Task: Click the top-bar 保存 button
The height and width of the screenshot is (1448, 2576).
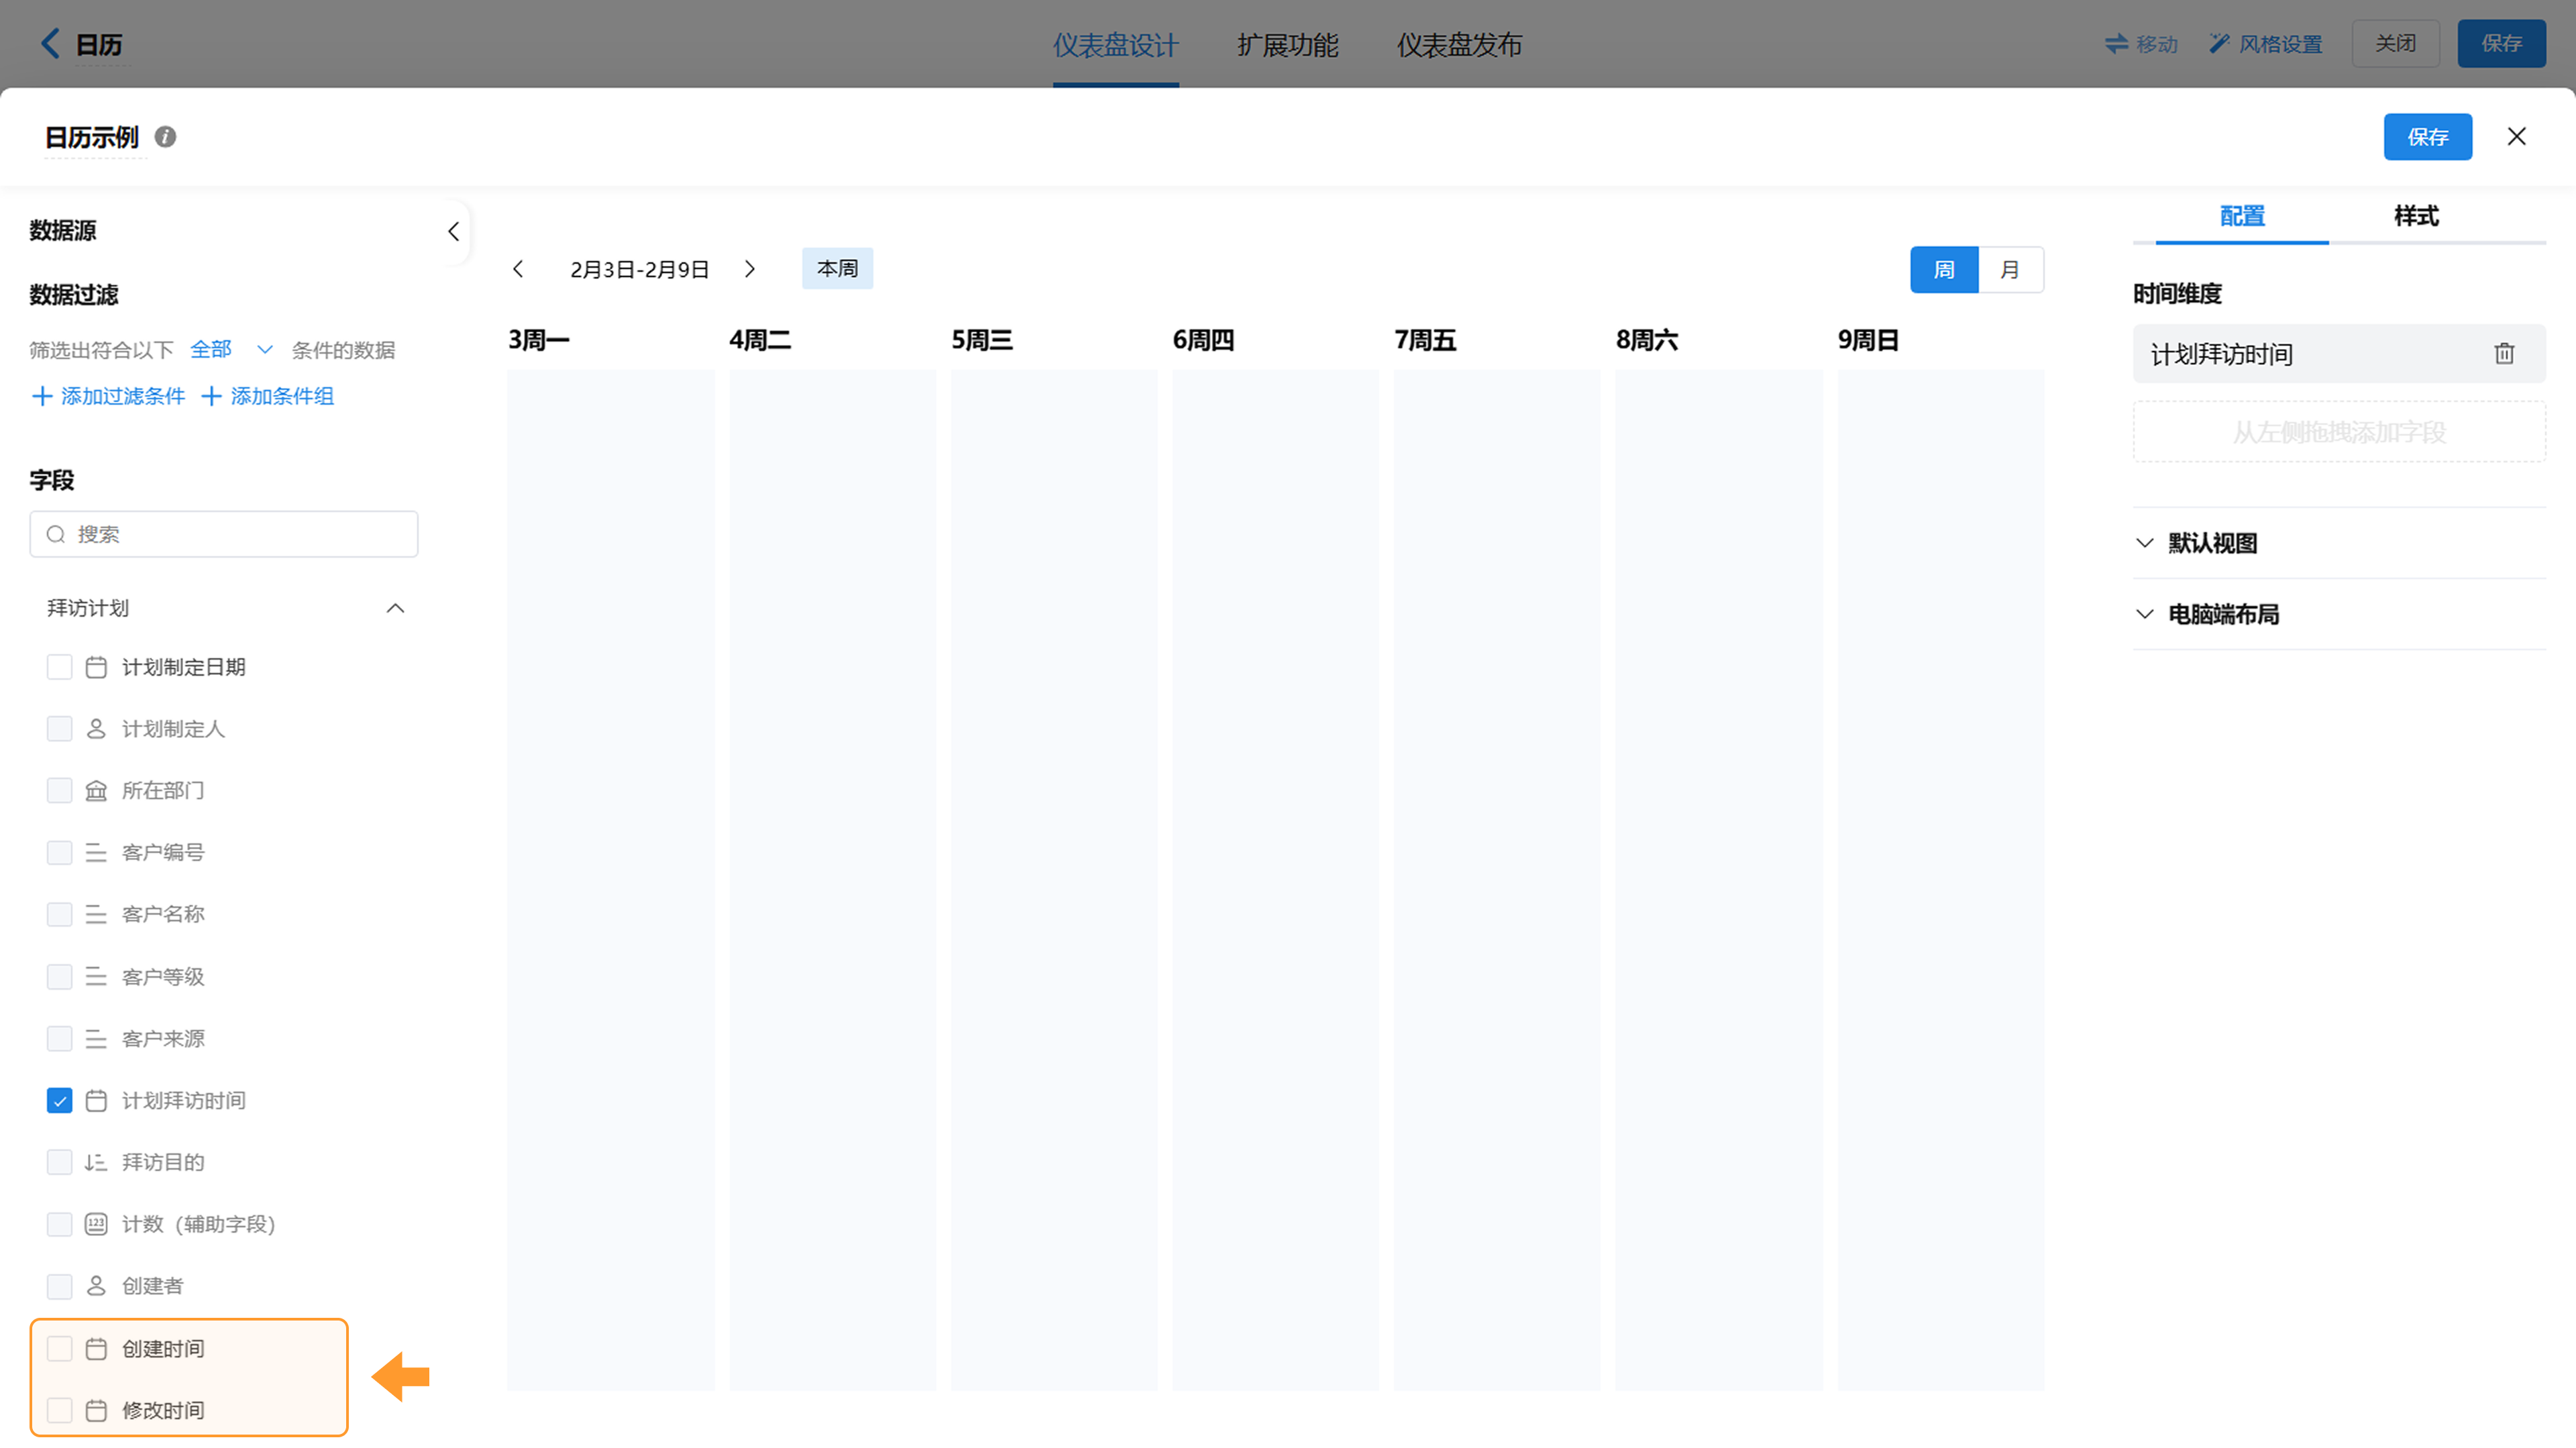Action: 2501,43
